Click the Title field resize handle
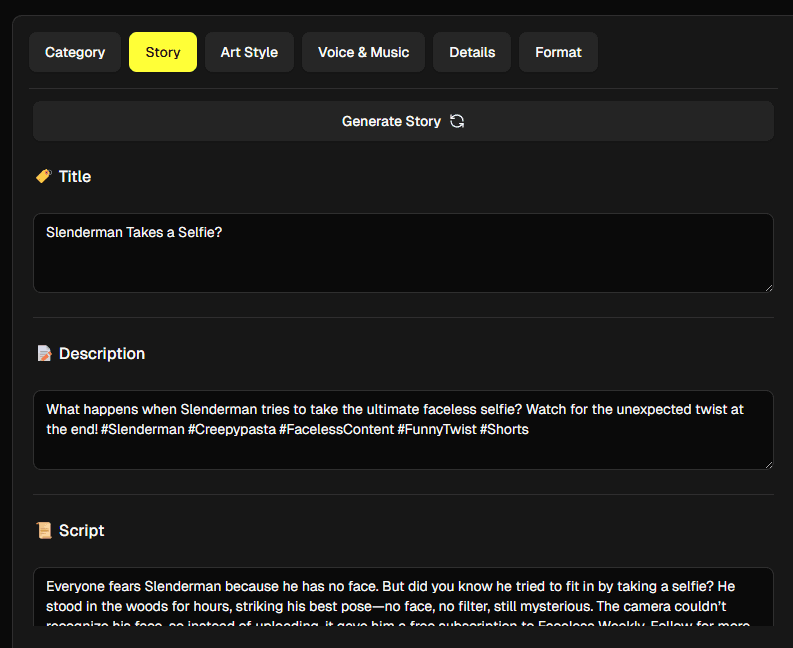The image size is (793, 648). pos(769,287)
